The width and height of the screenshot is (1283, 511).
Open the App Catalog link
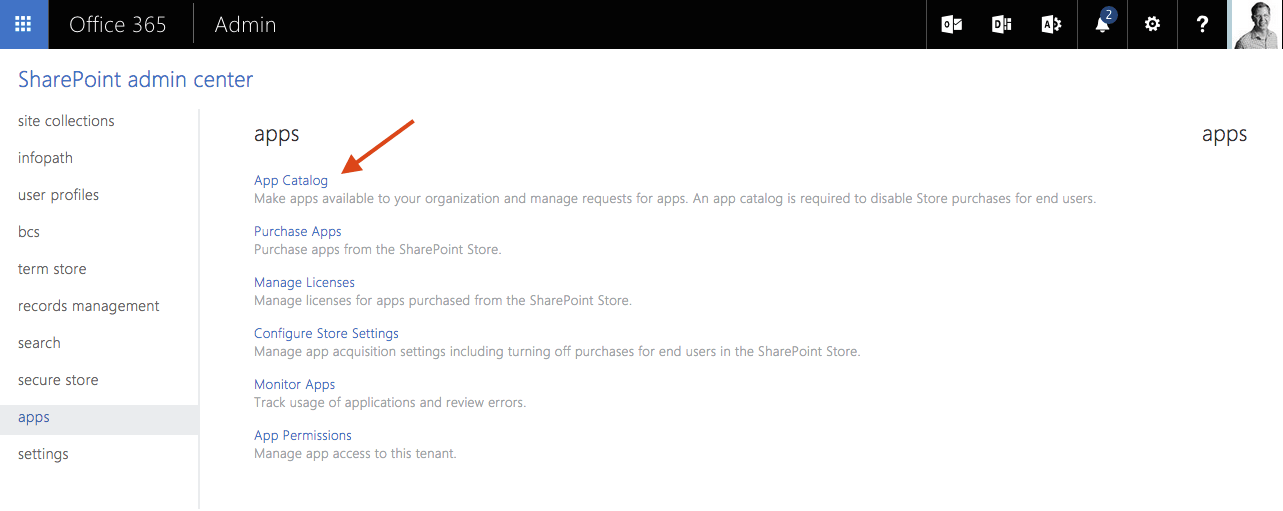[291, 181]
